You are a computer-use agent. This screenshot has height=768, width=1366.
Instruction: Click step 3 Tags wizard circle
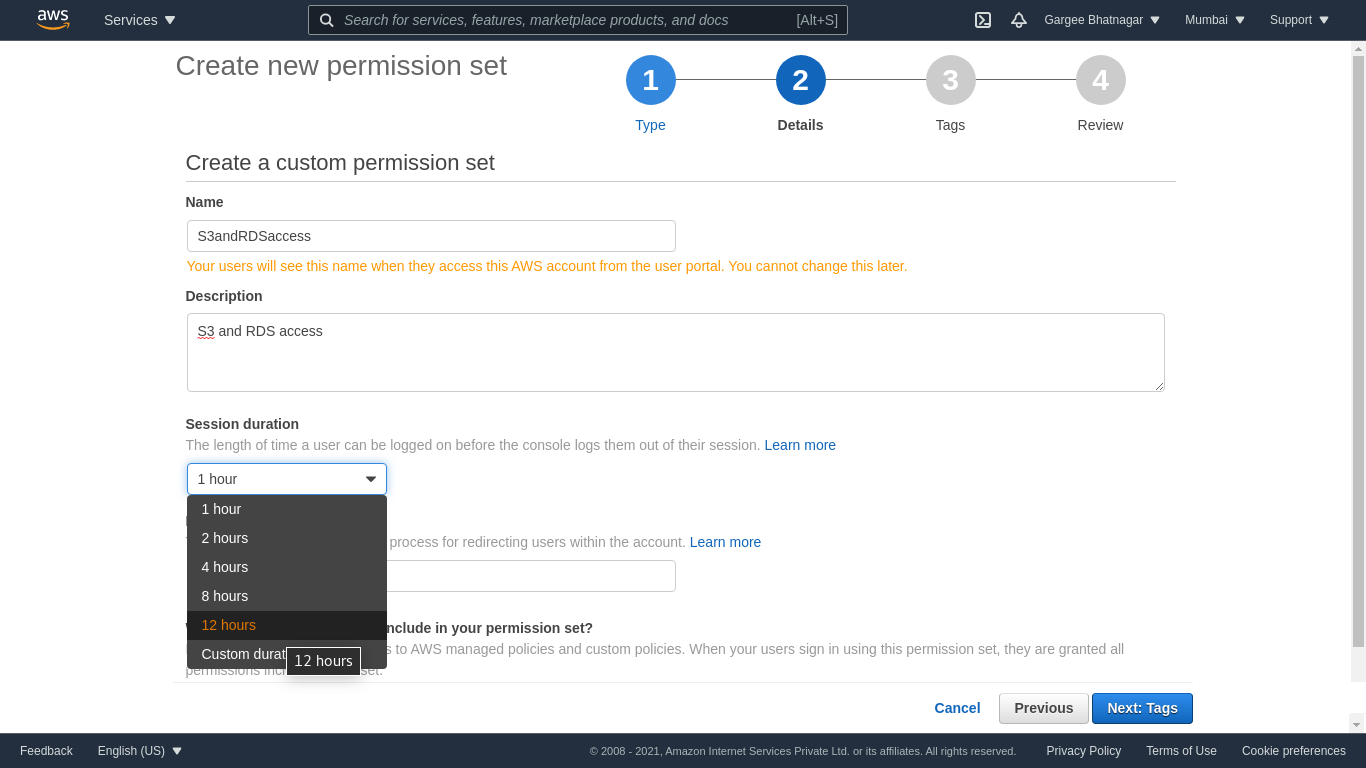(950, 80)
